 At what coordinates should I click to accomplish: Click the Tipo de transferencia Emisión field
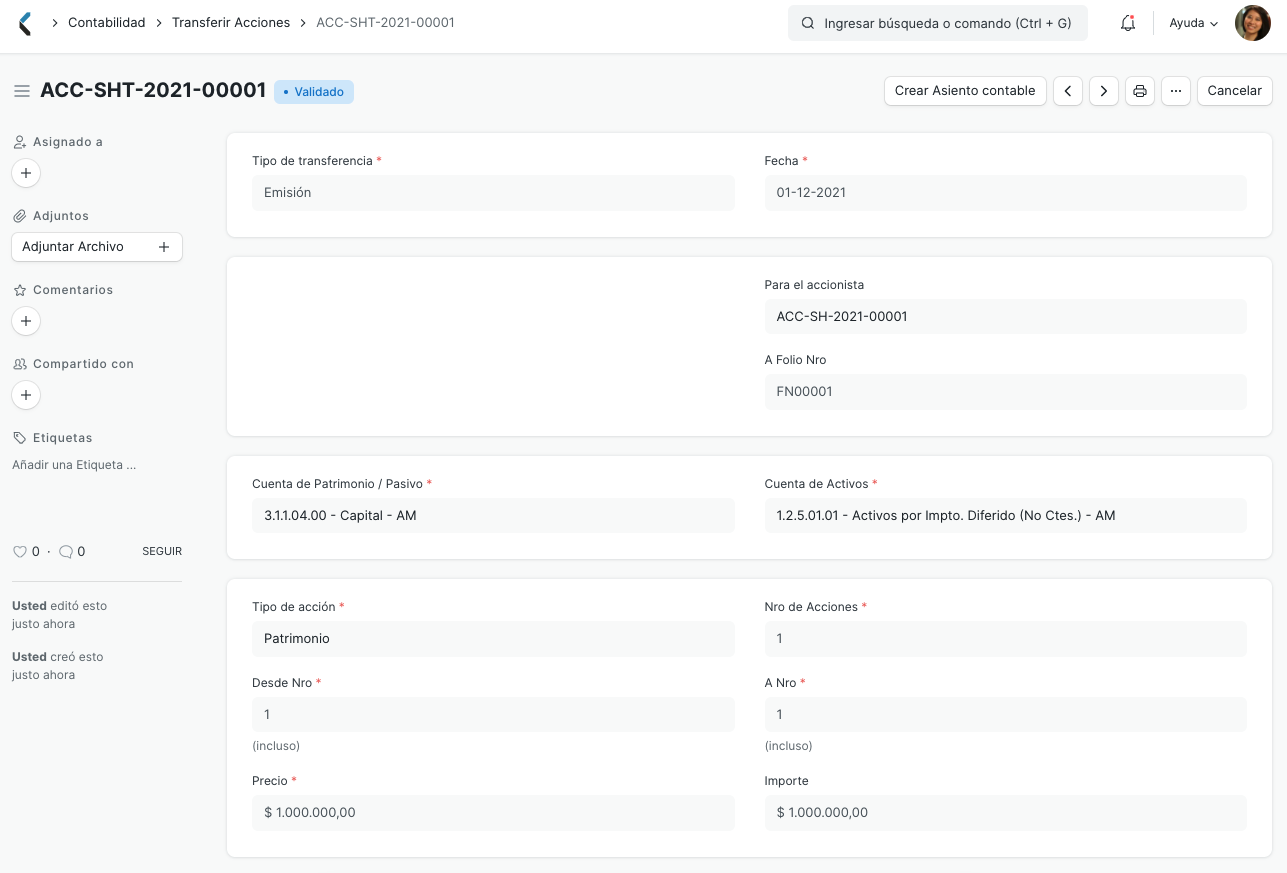click(x=493, y=193)
